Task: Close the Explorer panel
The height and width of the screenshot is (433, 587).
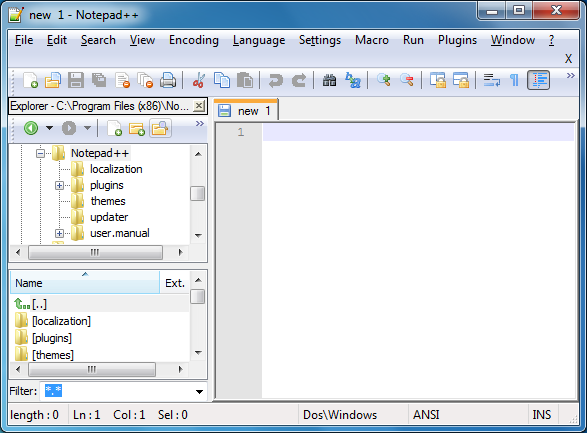Action: point(199,106)
